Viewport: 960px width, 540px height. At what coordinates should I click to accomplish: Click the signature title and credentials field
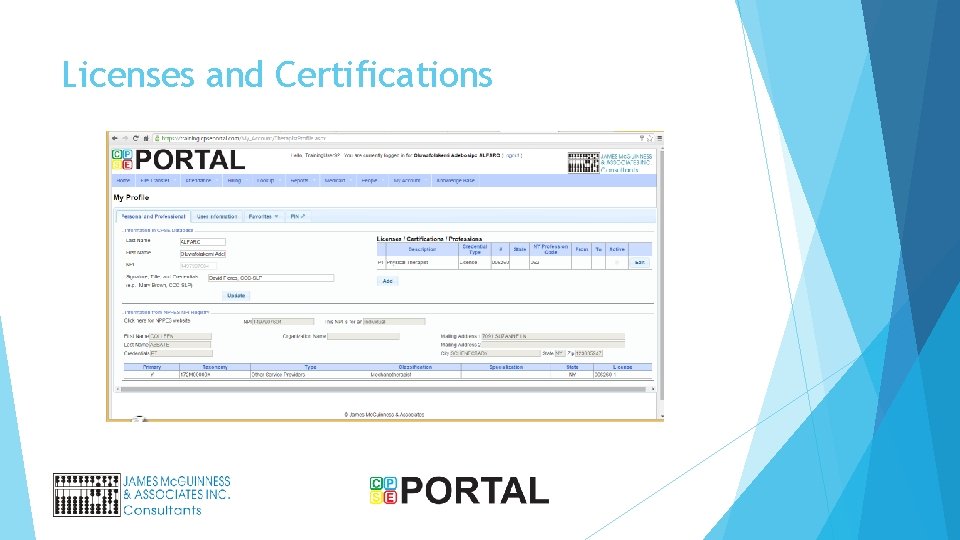(271, 278)
